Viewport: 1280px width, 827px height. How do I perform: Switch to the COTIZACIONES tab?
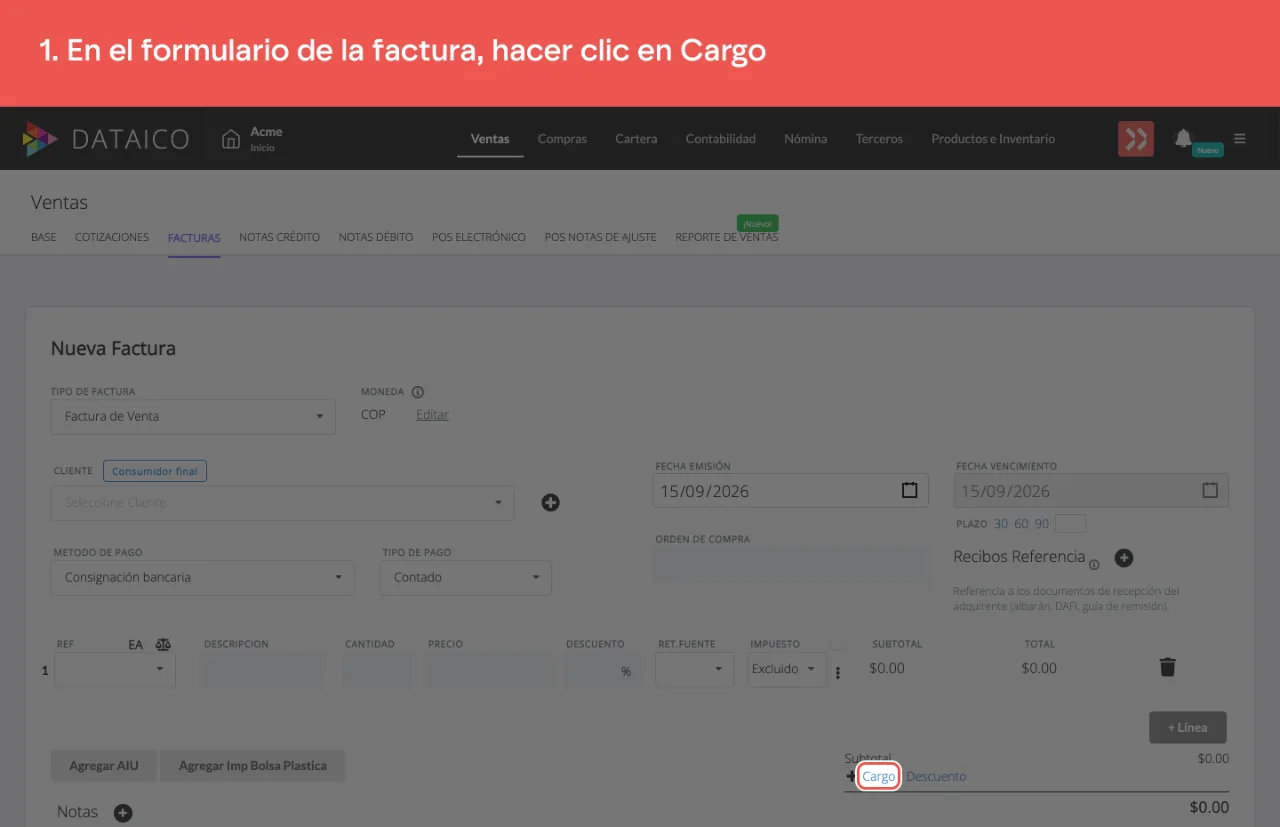click(x=112, y=237)
